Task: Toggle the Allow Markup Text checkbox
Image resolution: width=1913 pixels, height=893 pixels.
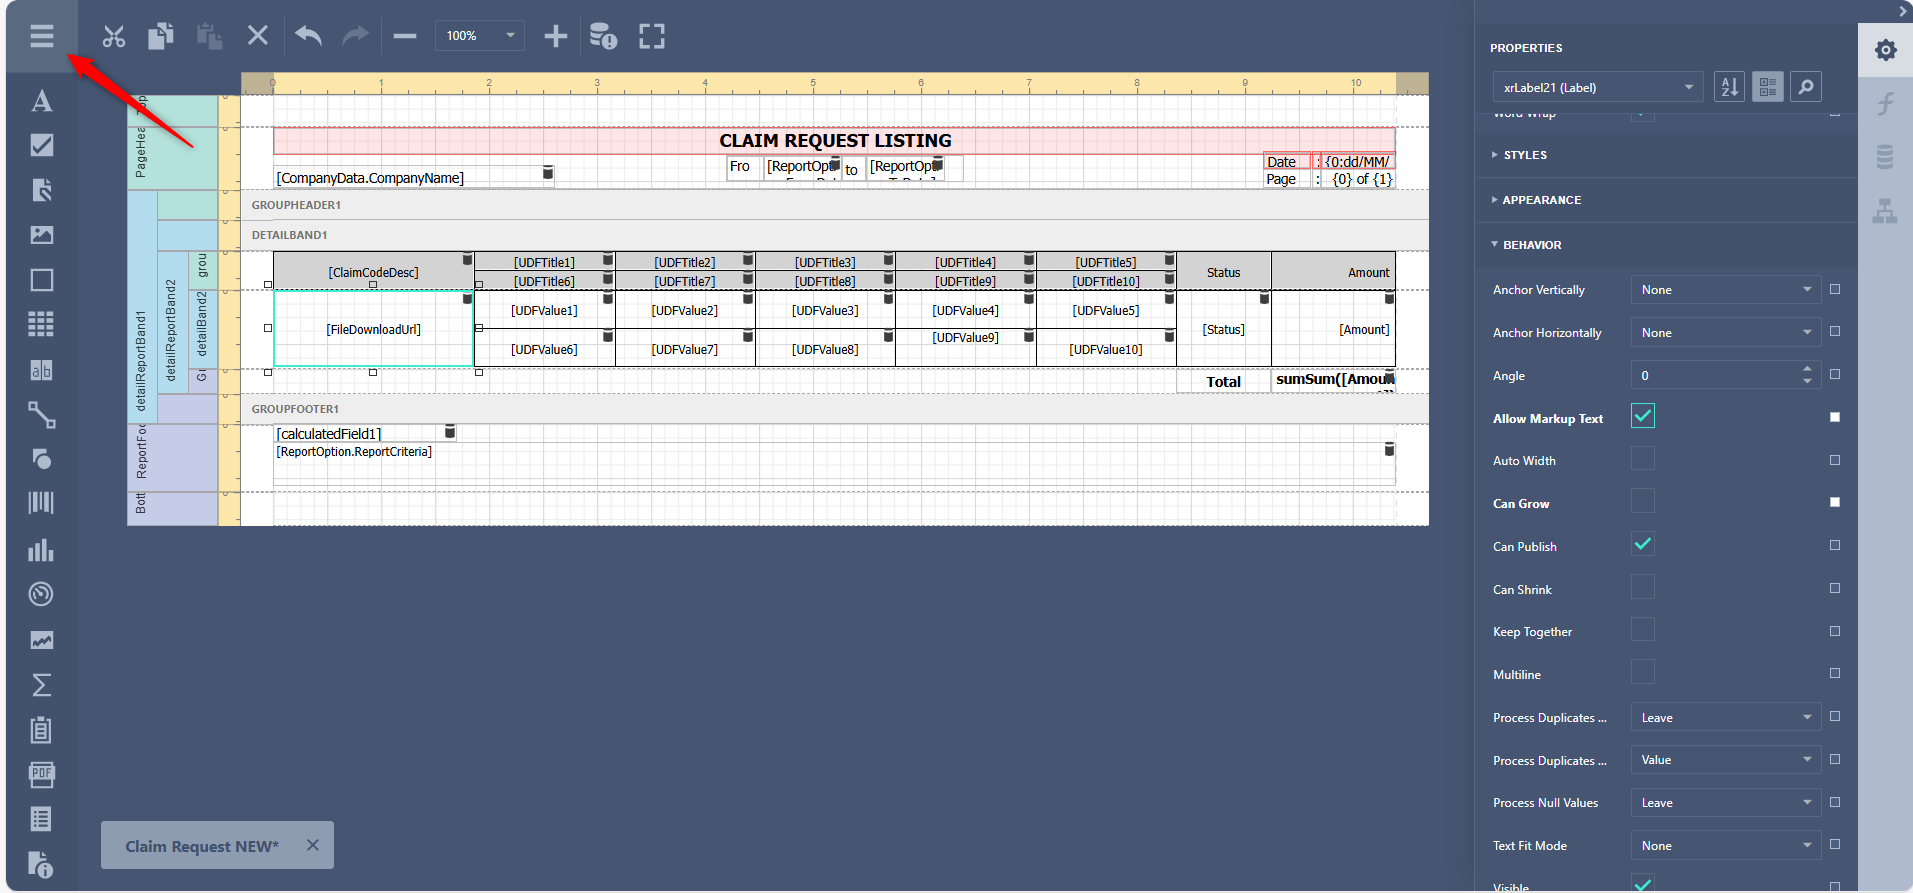Action: (x=1643, y=416)
